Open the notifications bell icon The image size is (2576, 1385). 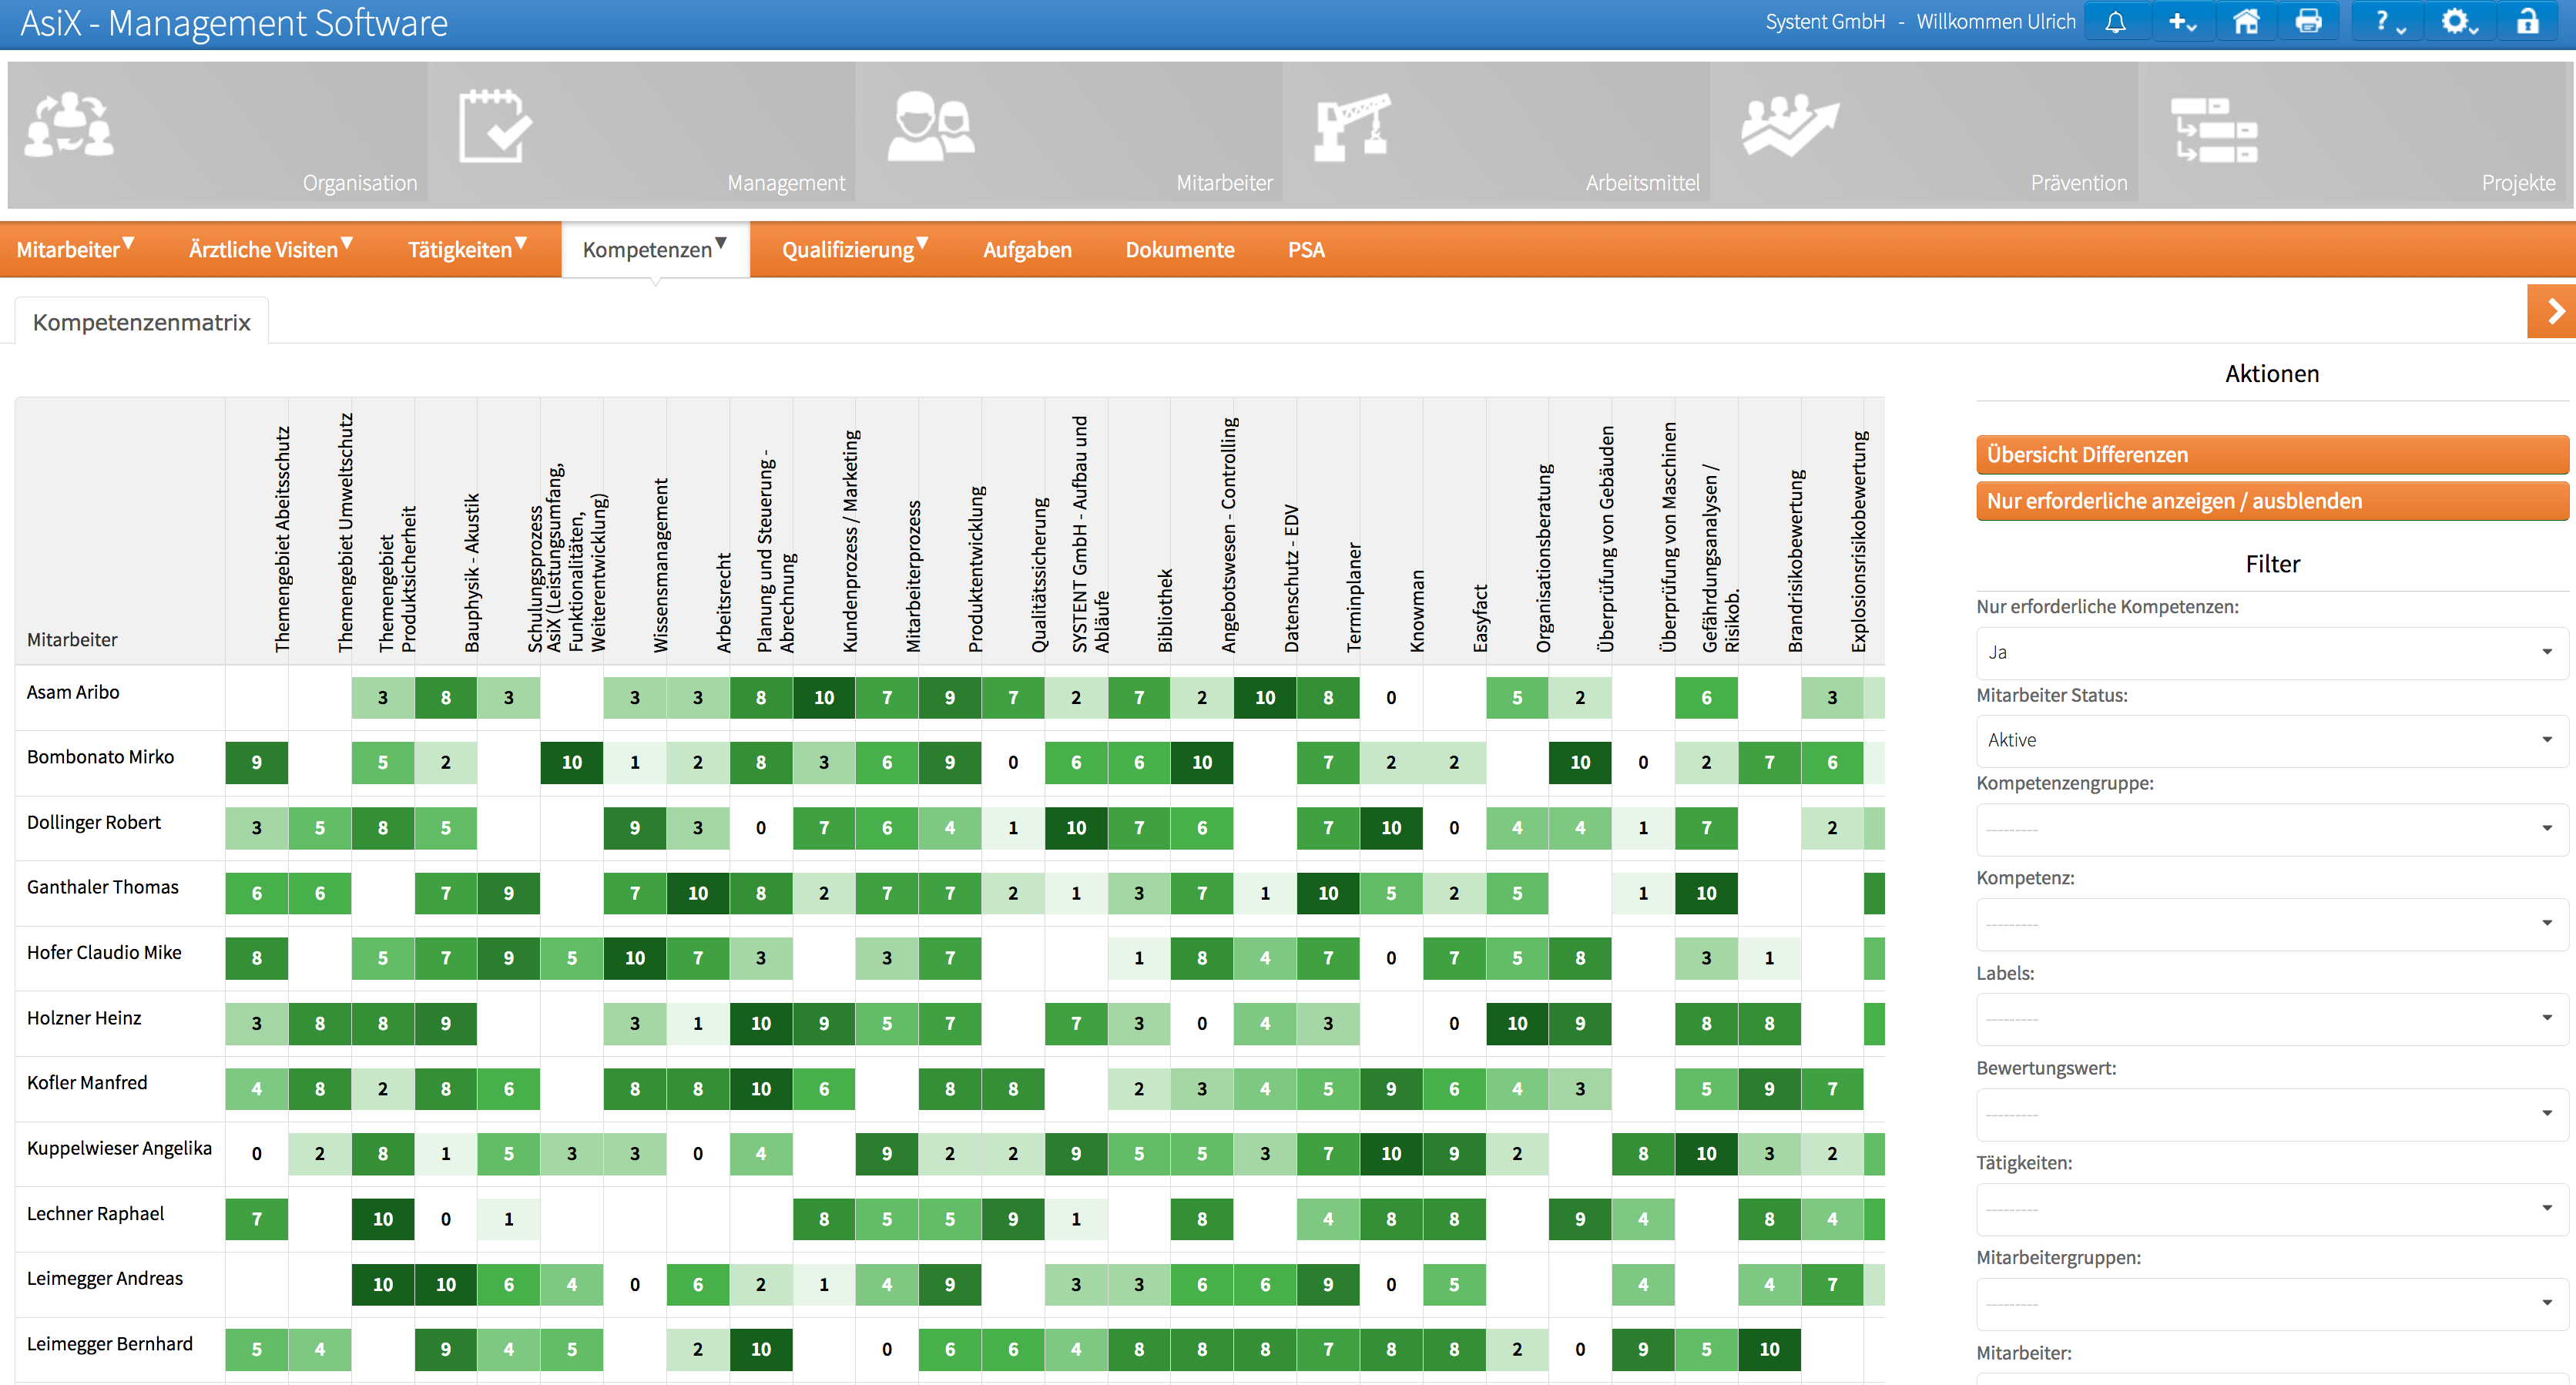pos(2115,22)
